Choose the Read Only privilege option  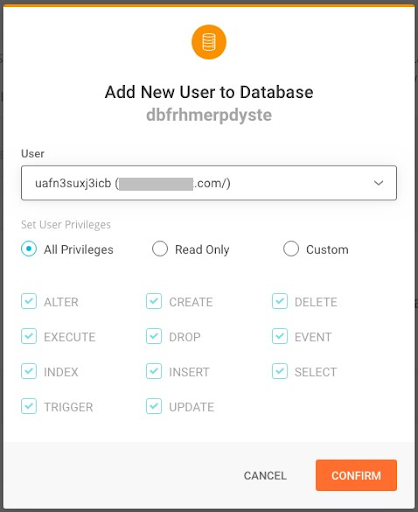(160, 249)
